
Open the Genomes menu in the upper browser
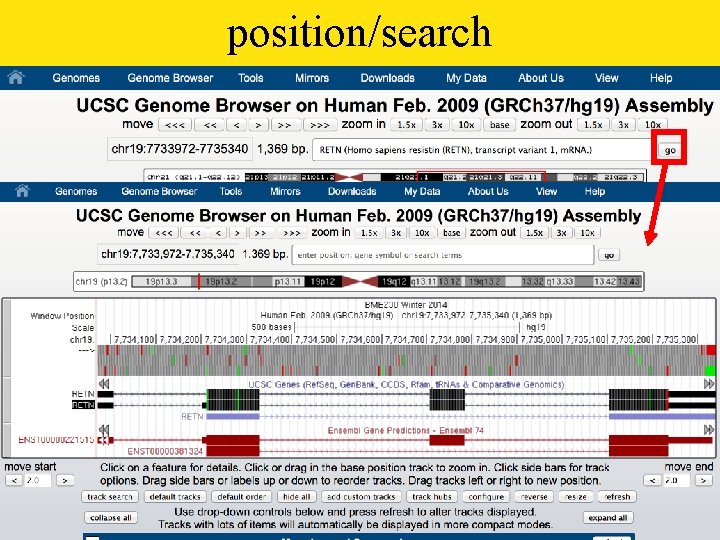coord(76,78)
